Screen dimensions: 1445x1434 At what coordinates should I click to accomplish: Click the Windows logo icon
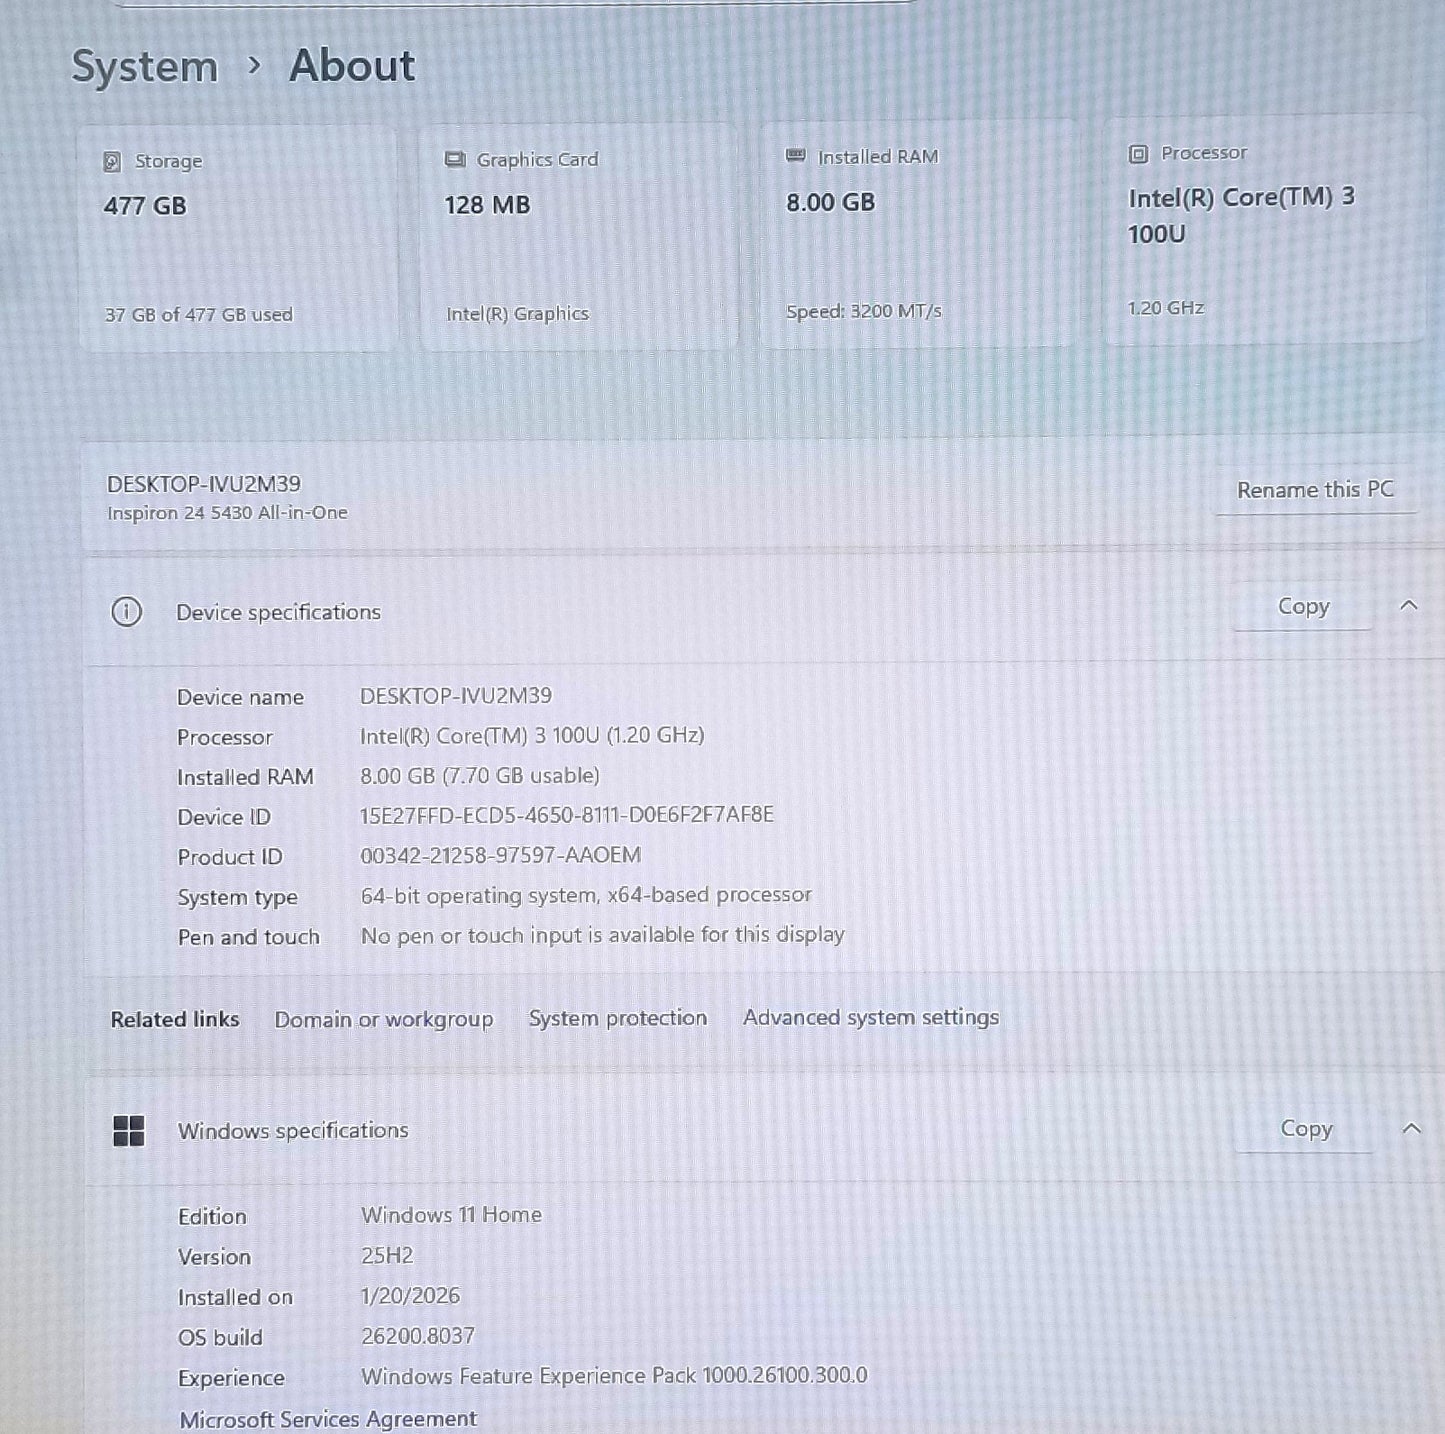click(129, 1131)
